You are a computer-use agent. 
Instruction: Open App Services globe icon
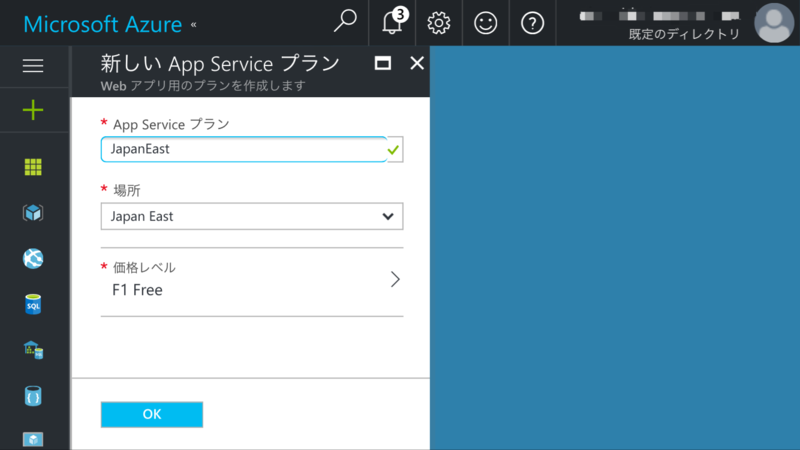click(x=33, y=259)
